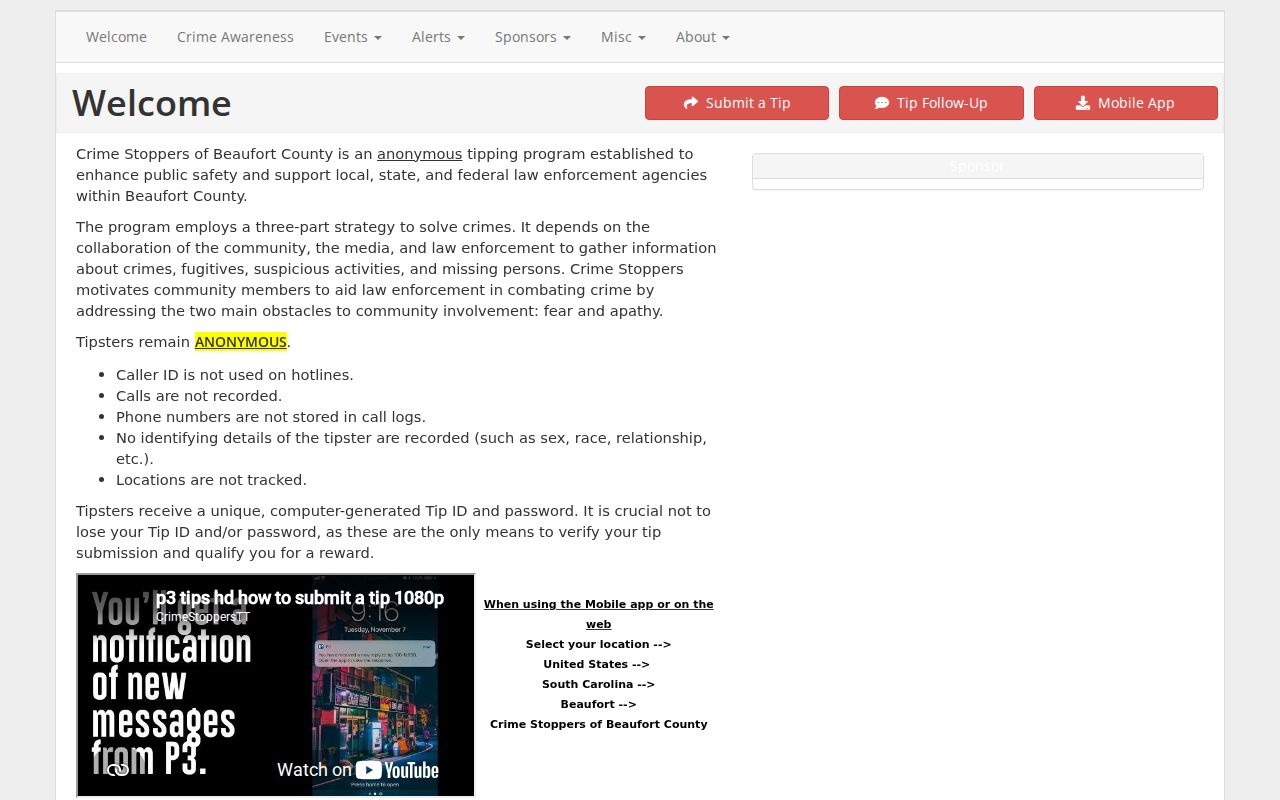The image size is (1280, 800).
Task: Click the CrimeStoppersTT channel name
Action: click(x=203, y=617)
